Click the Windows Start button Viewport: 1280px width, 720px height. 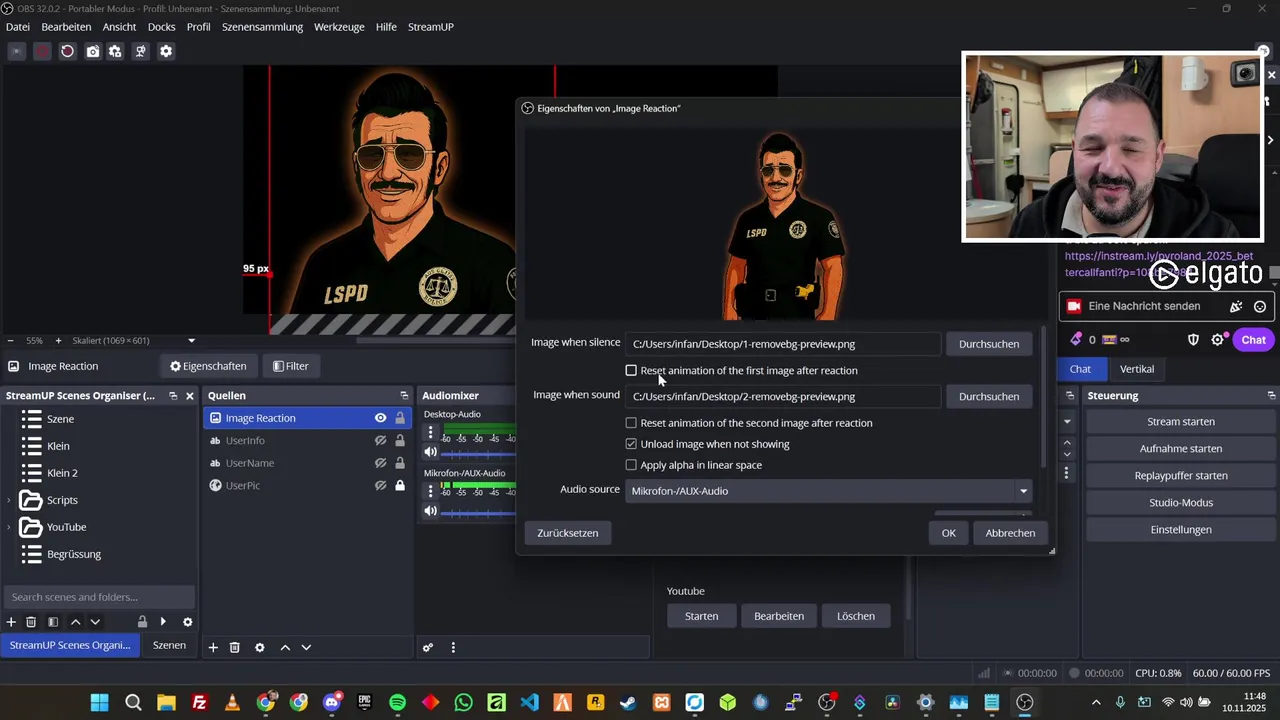[100, 703]
